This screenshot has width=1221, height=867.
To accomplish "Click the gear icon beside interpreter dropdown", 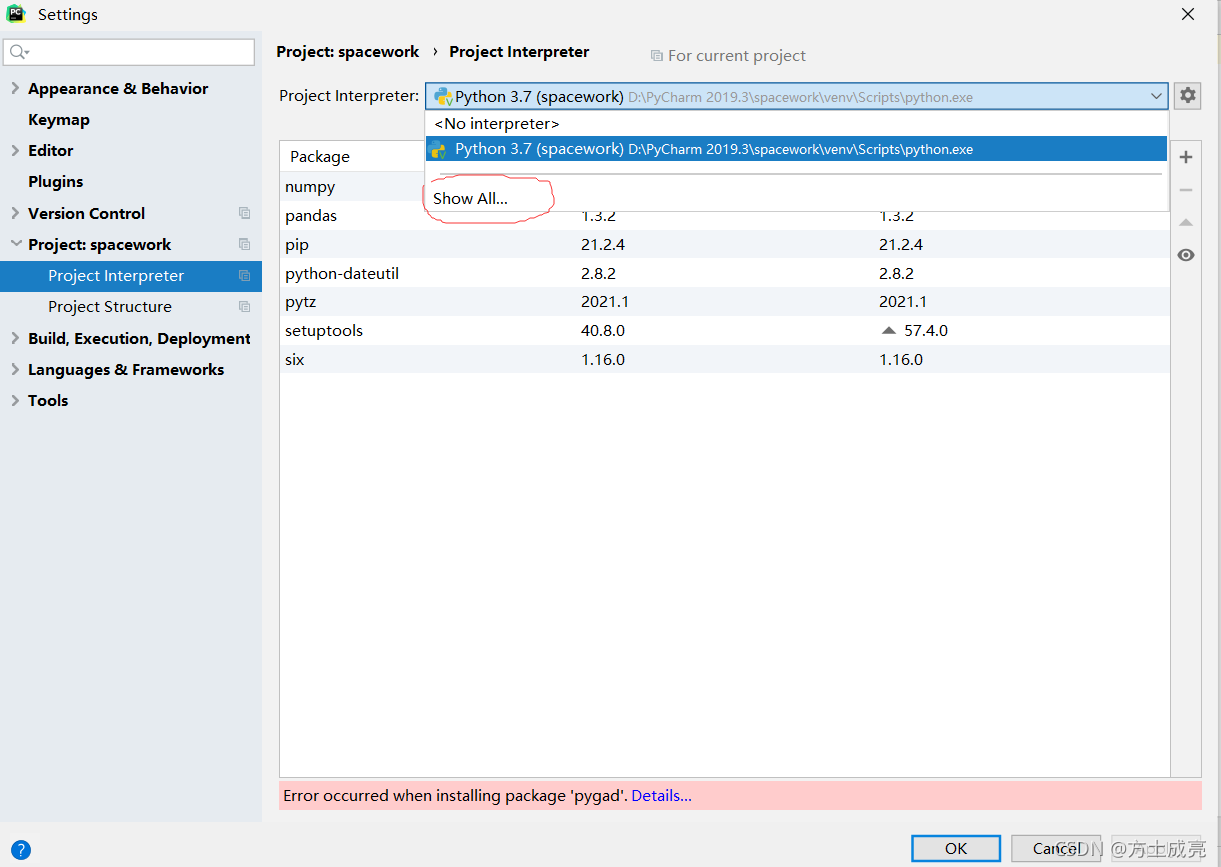I will 1187,96.
